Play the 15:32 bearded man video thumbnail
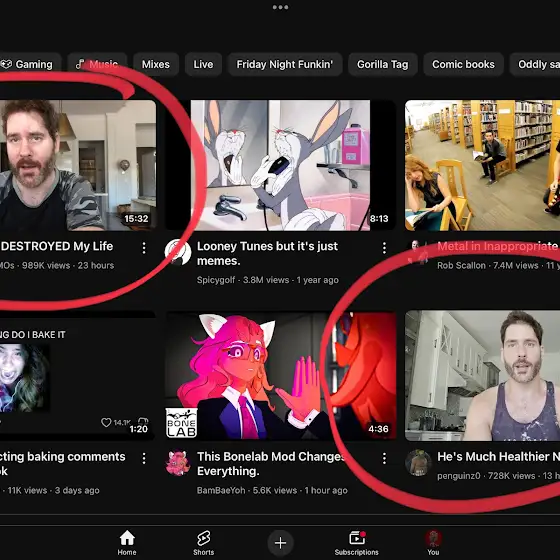The height and width of the screenshot is (560, 560). (78, 165)
